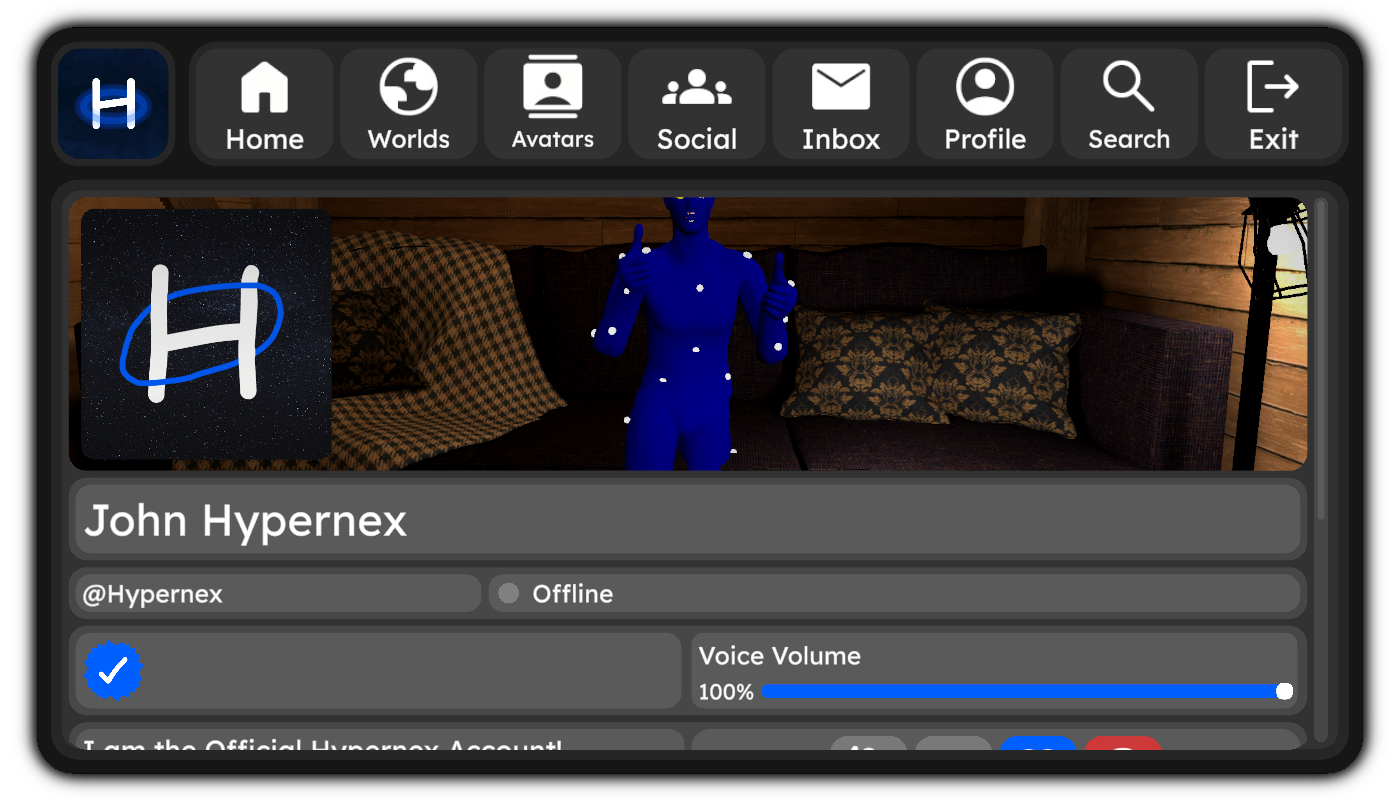This screenshot has height=800, width=1400.
Task: Open the Worlds browser
Action: [x=408, y=105]
